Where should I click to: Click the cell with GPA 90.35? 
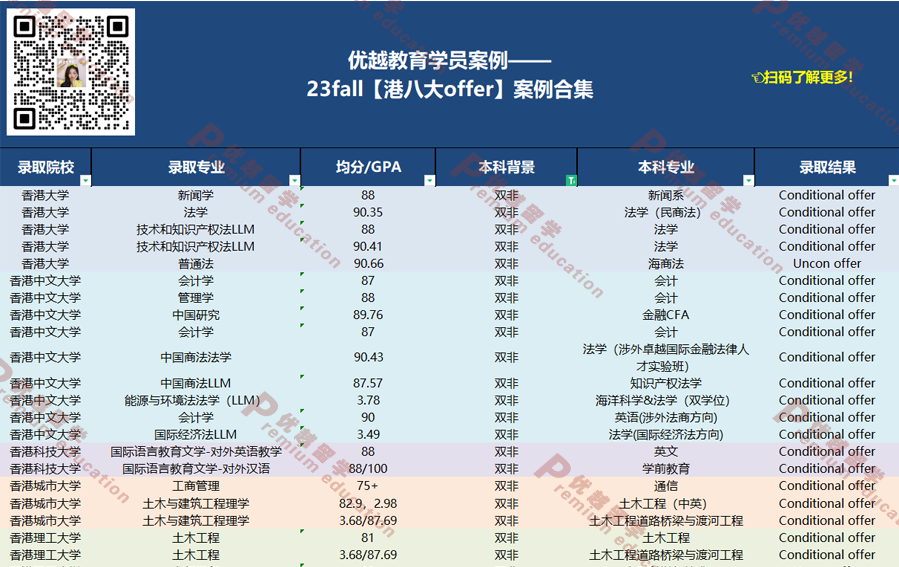(x=368, y=213)
